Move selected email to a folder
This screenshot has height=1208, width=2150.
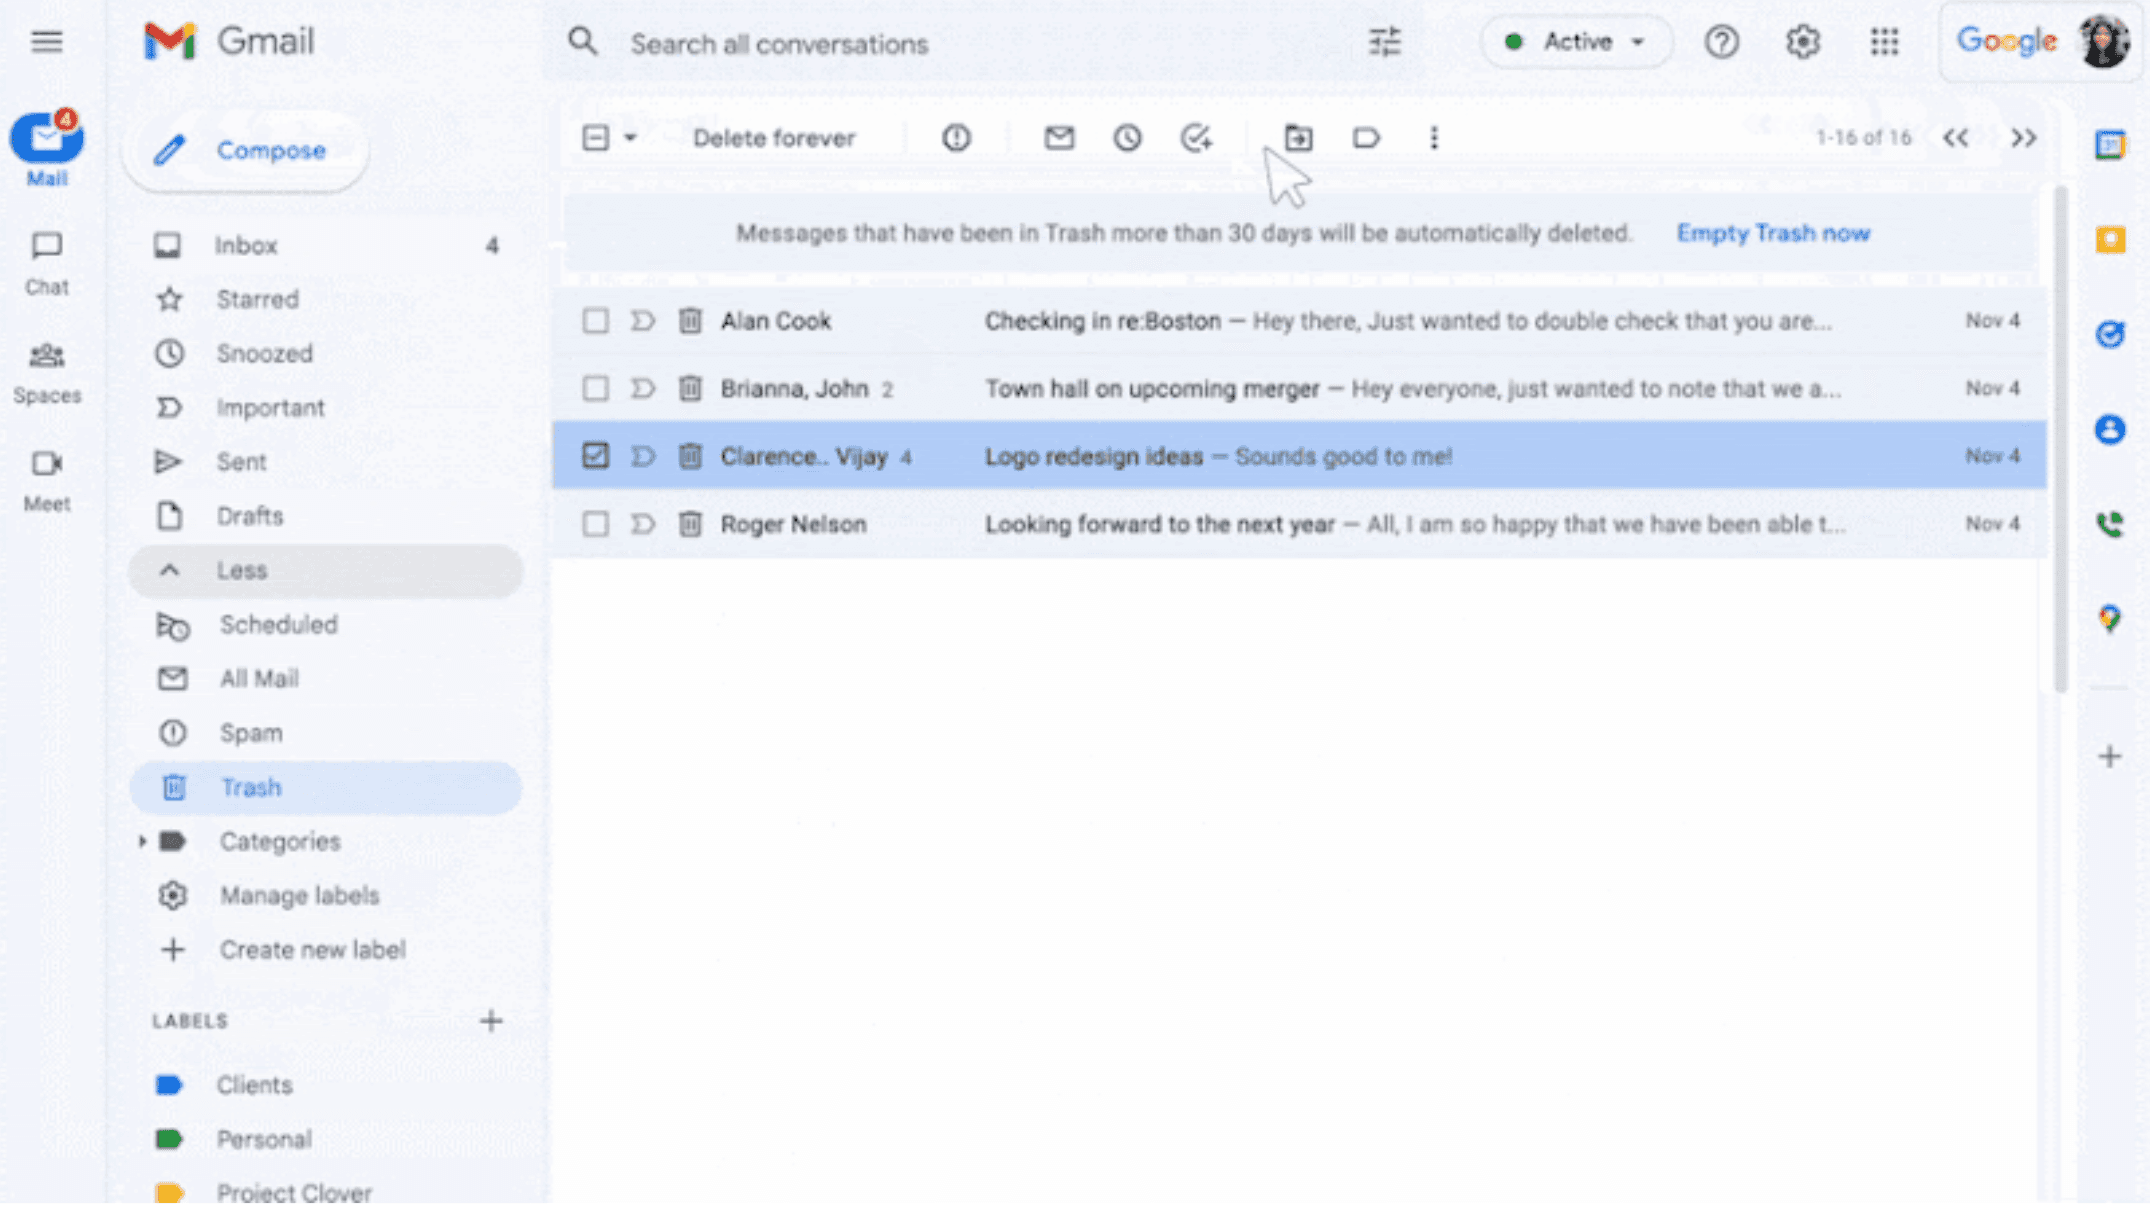click(1298, 138)
